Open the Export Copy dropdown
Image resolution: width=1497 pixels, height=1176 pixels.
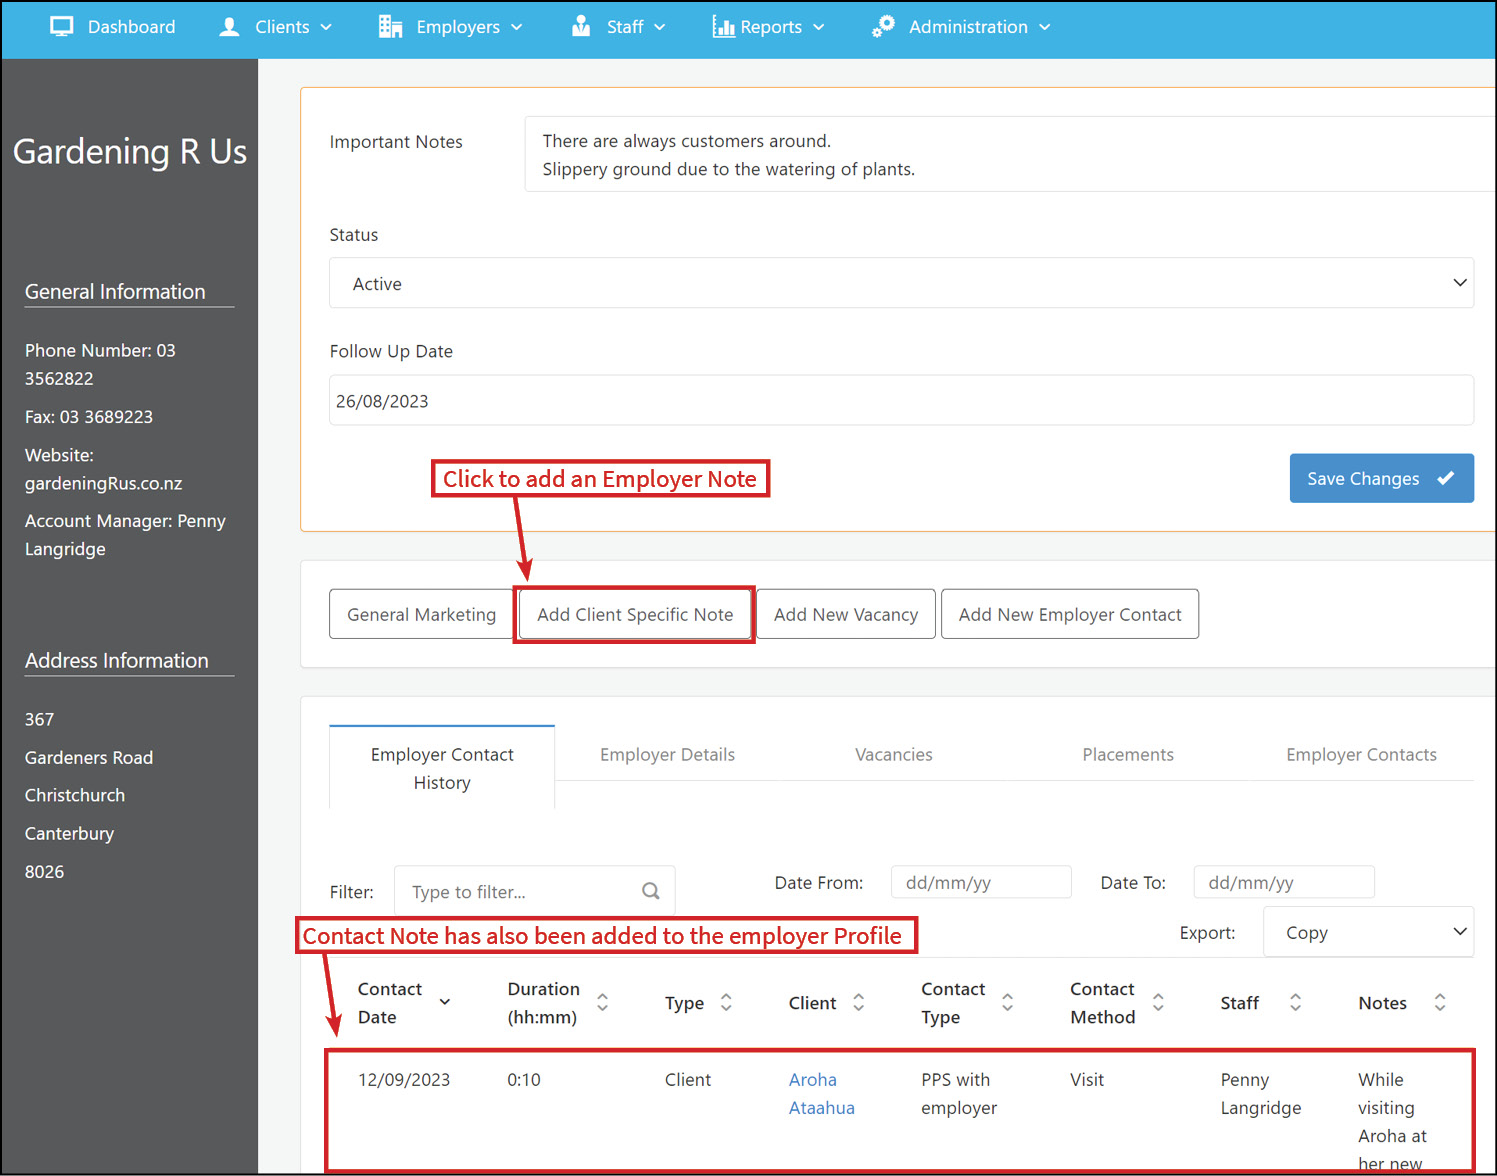pyautogui.click(x=1368, y=932)
